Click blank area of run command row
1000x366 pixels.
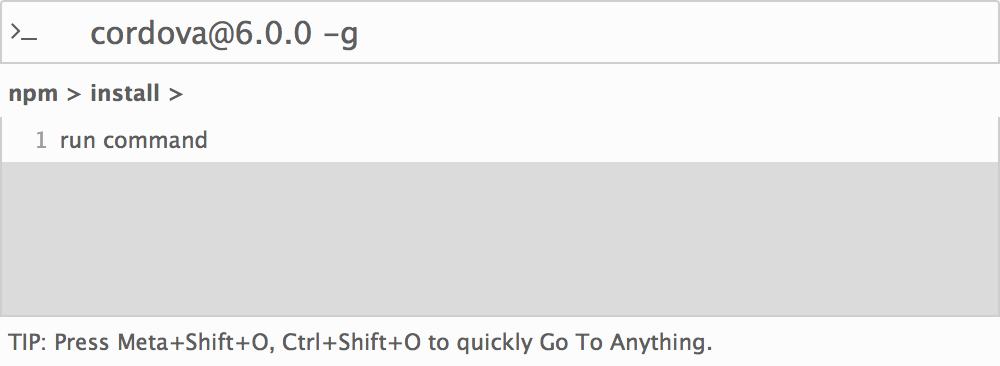599,140
